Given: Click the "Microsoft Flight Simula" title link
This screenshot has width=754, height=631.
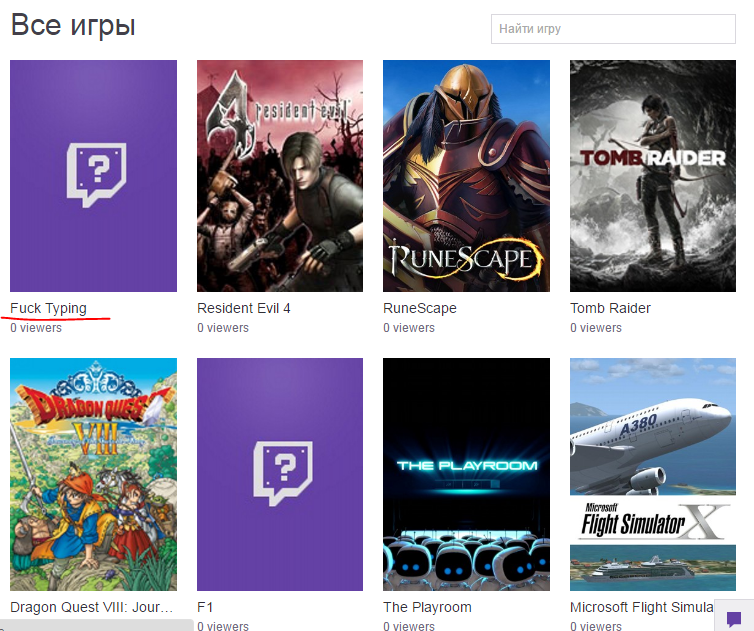Looking at the screenshot, I should [x=641, y=607].
